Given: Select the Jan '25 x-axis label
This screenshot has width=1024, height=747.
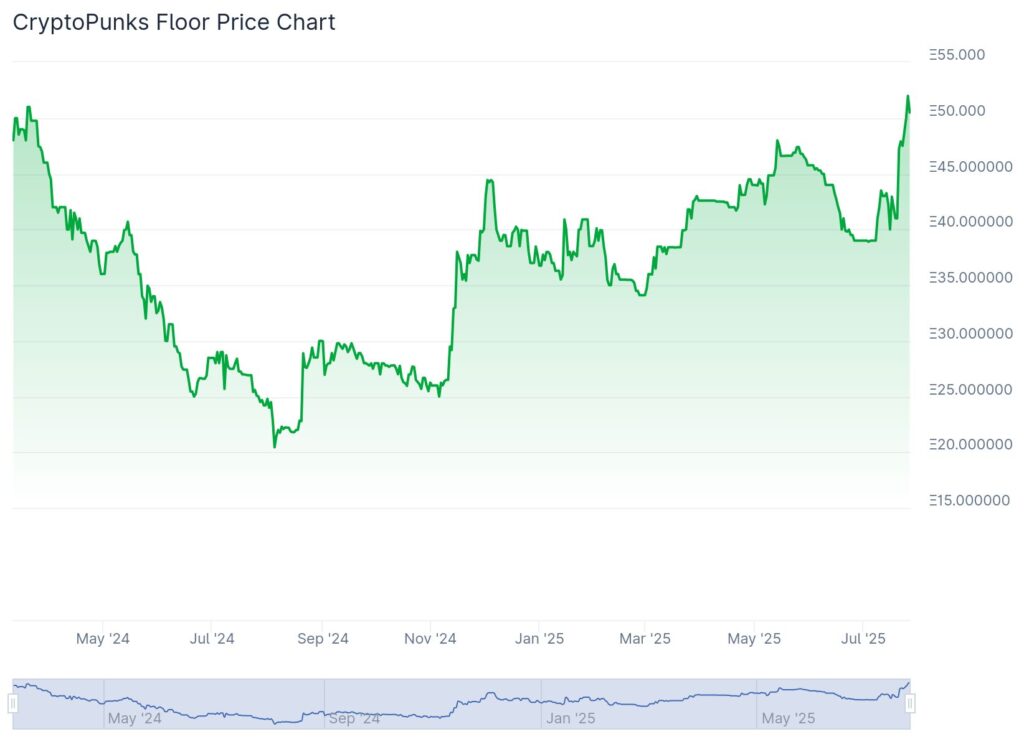Looking at the screenshot, I should (x=539, y=639).
